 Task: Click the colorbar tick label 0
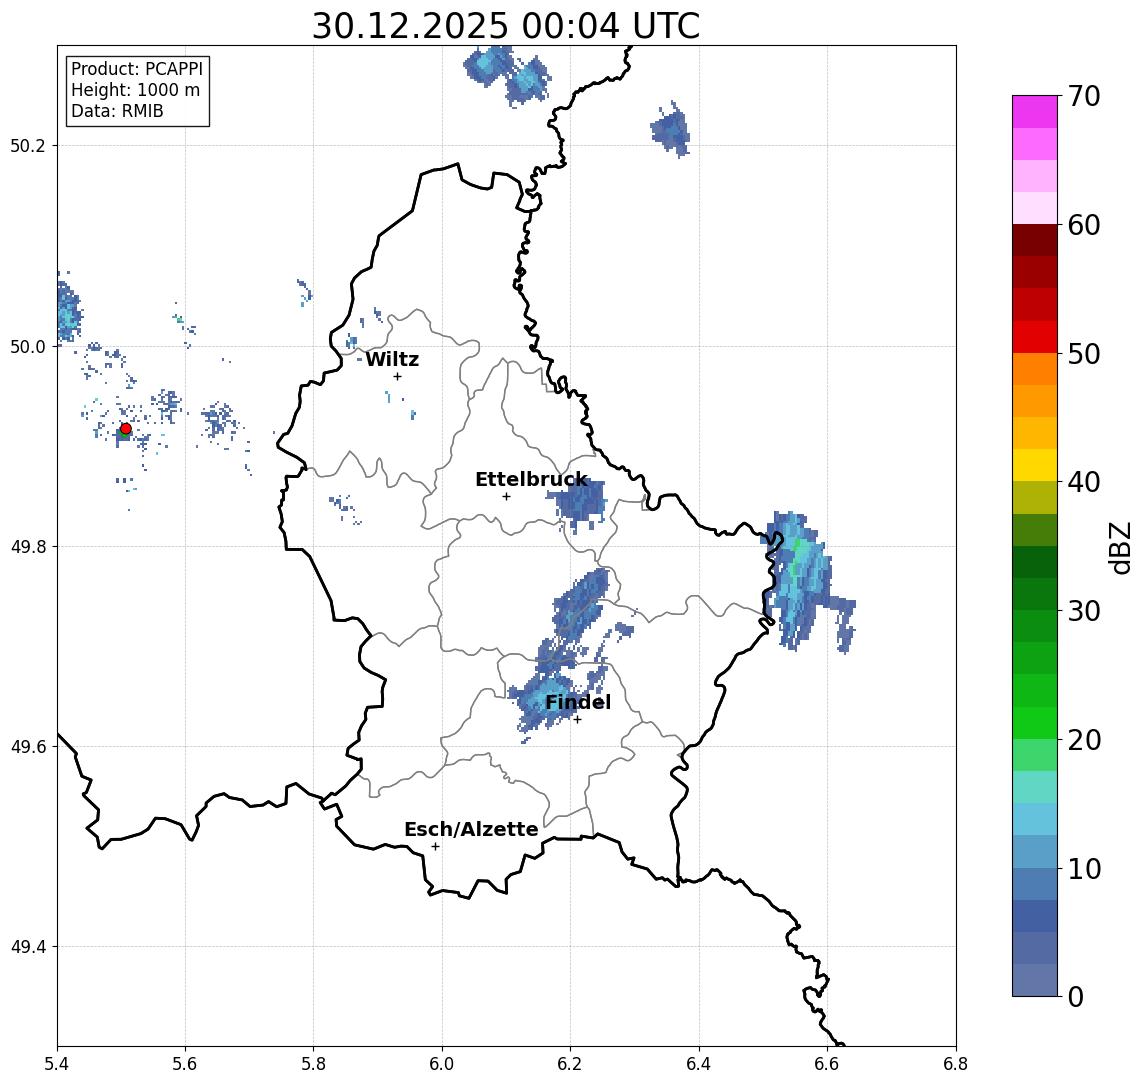(1076, 996)
